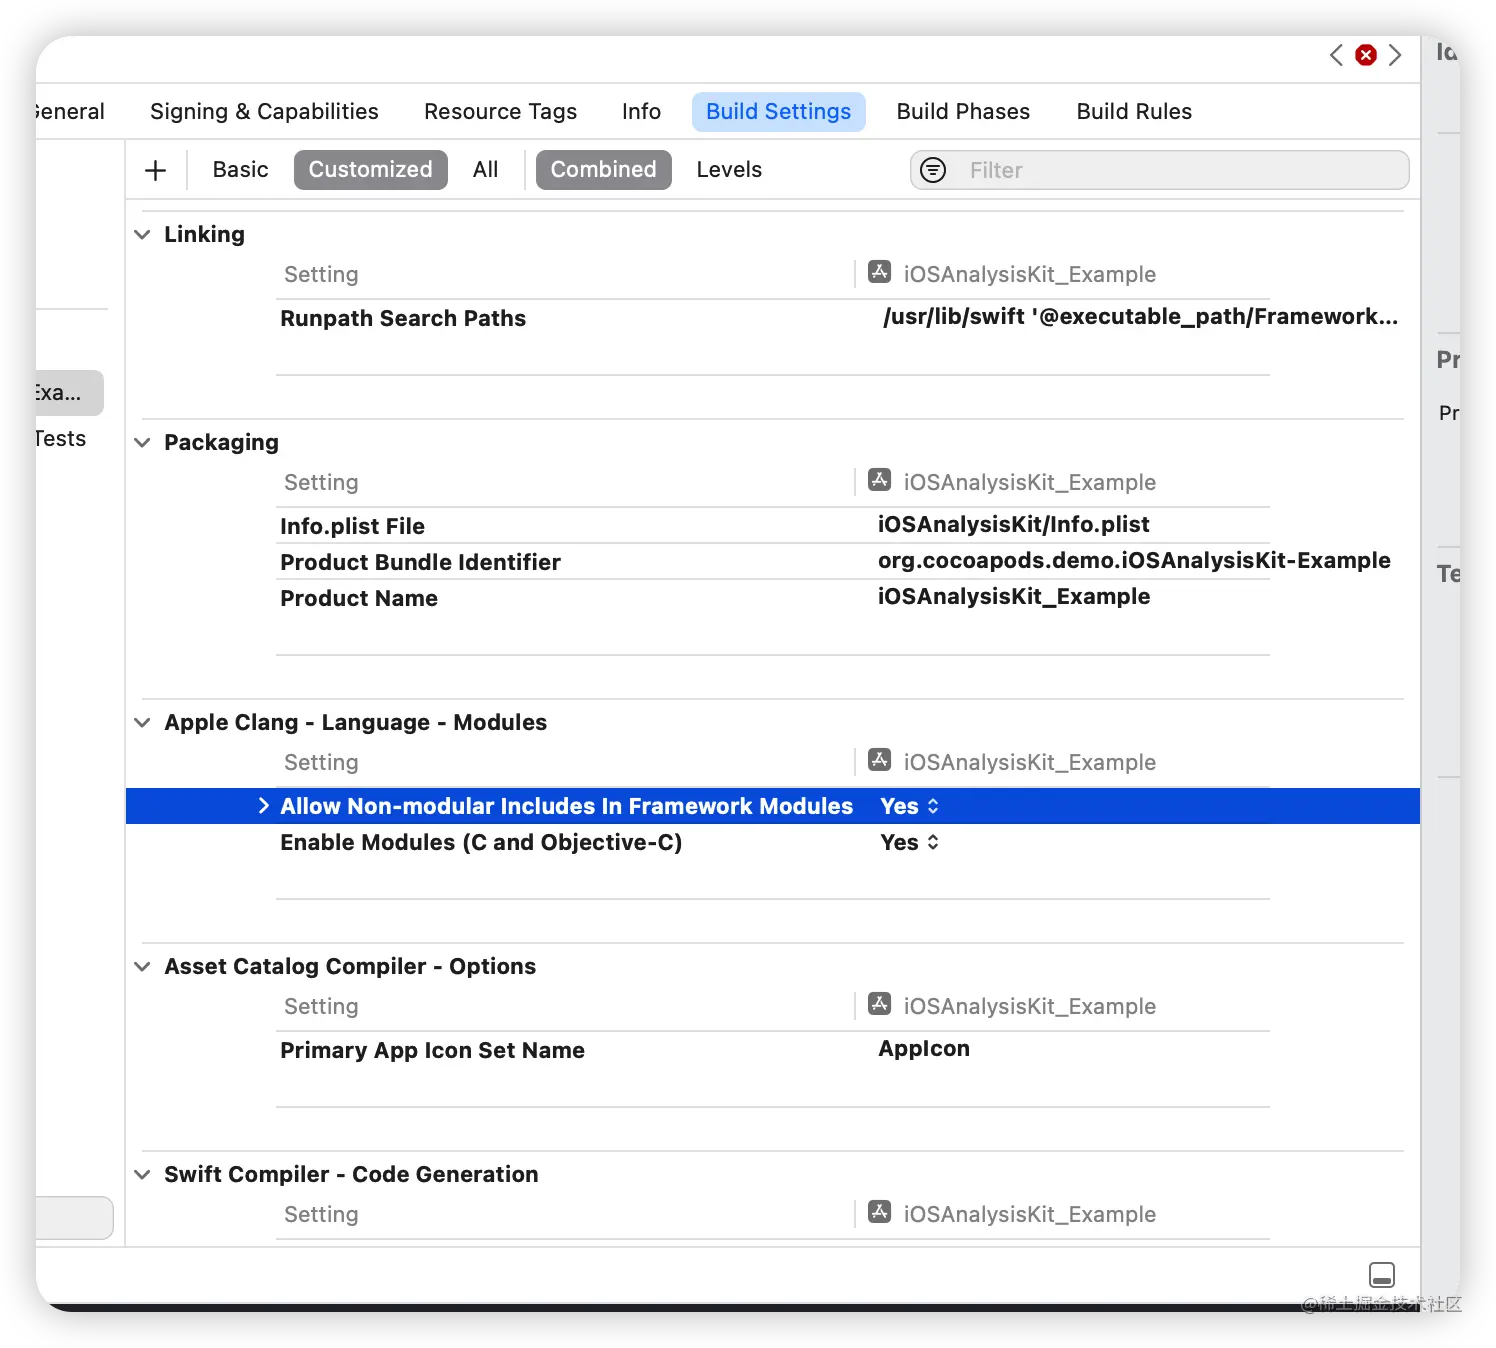This screenshot has height=1348, width=1496.
Task: Edit the /usr/lib/swift runpath value
Action: (1140, 316)
